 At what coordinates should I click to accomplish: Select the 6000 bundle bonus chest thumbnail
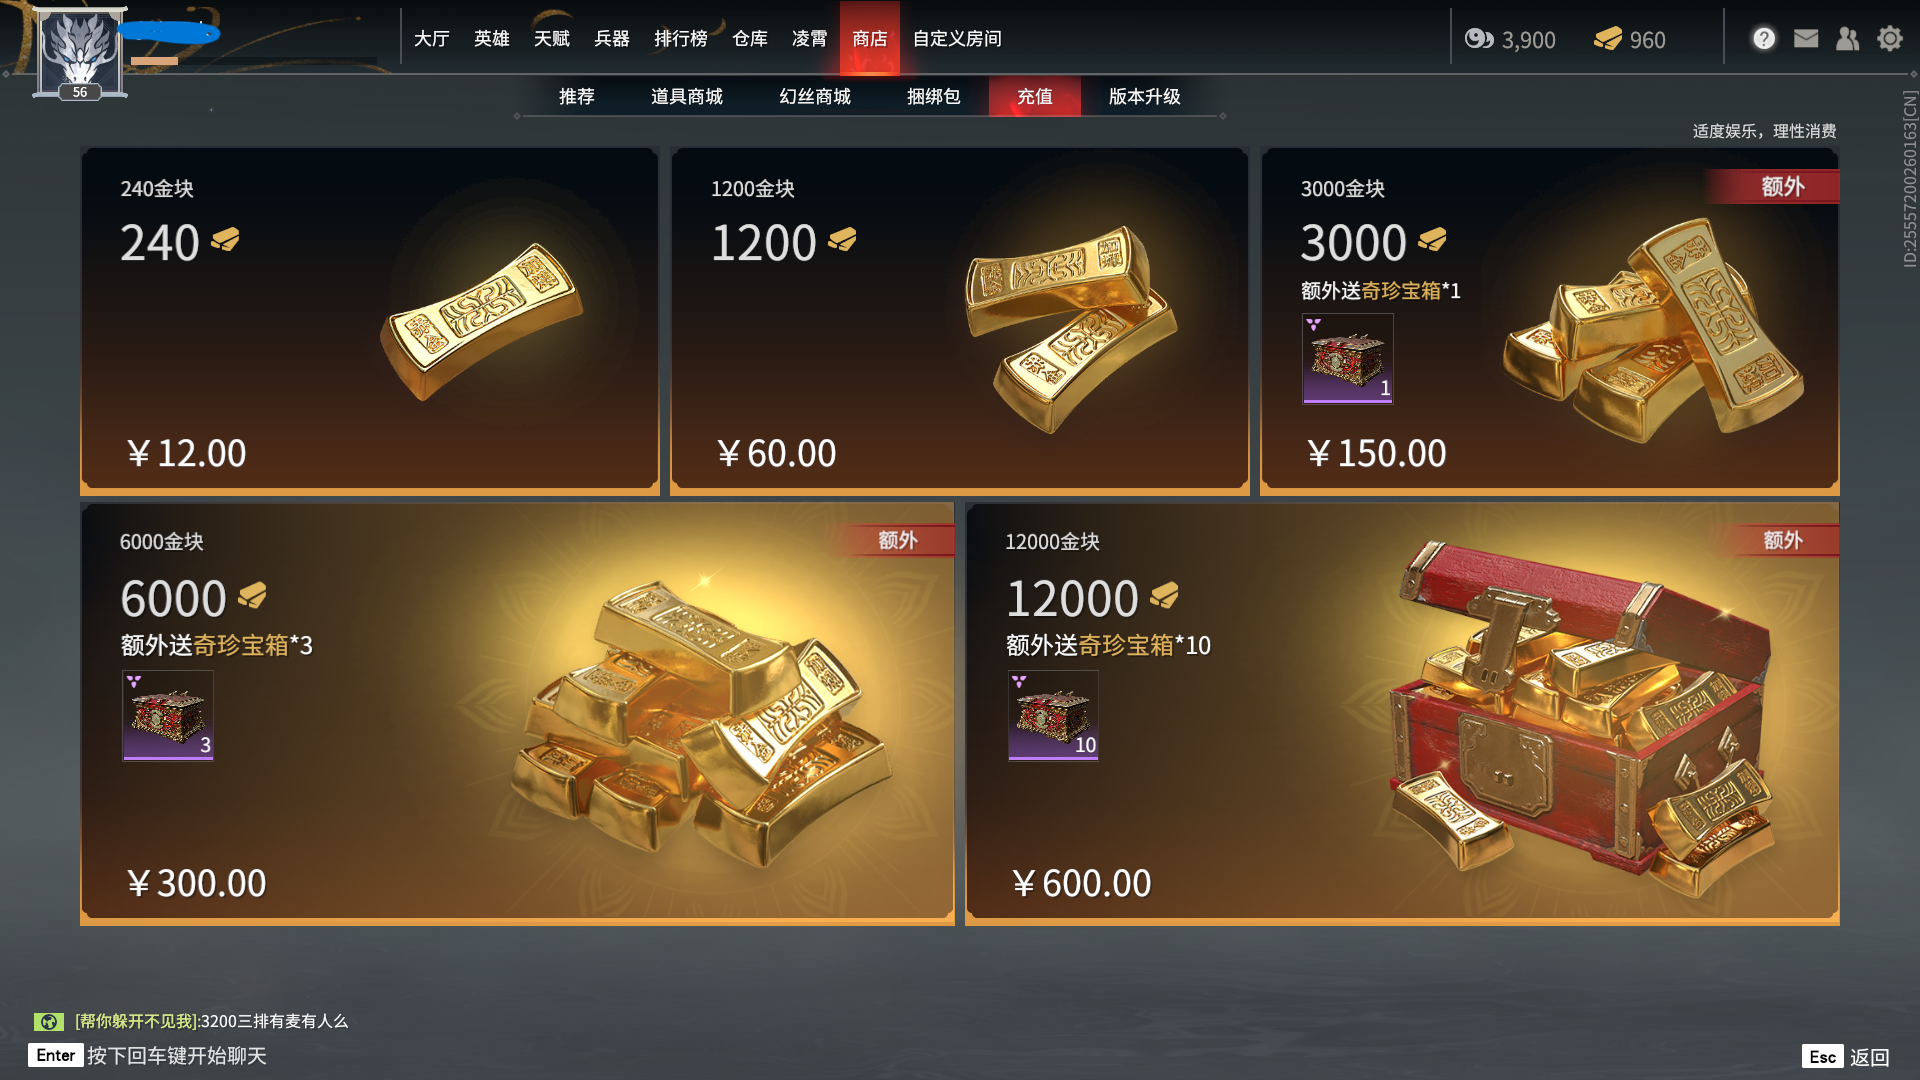coord(168,715)
